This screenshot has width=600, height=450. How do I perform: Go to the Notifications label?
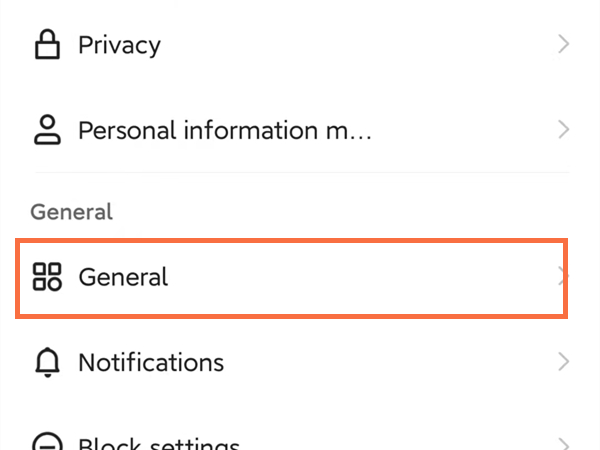(151, 362)
